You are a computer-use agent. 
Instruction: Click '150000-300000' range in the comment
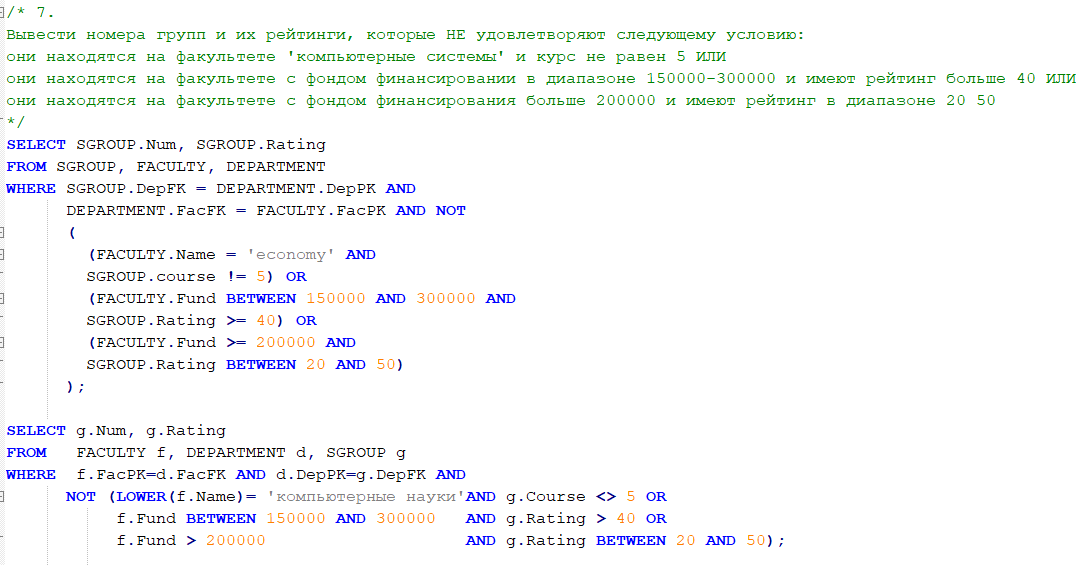[x=711, y=78]
